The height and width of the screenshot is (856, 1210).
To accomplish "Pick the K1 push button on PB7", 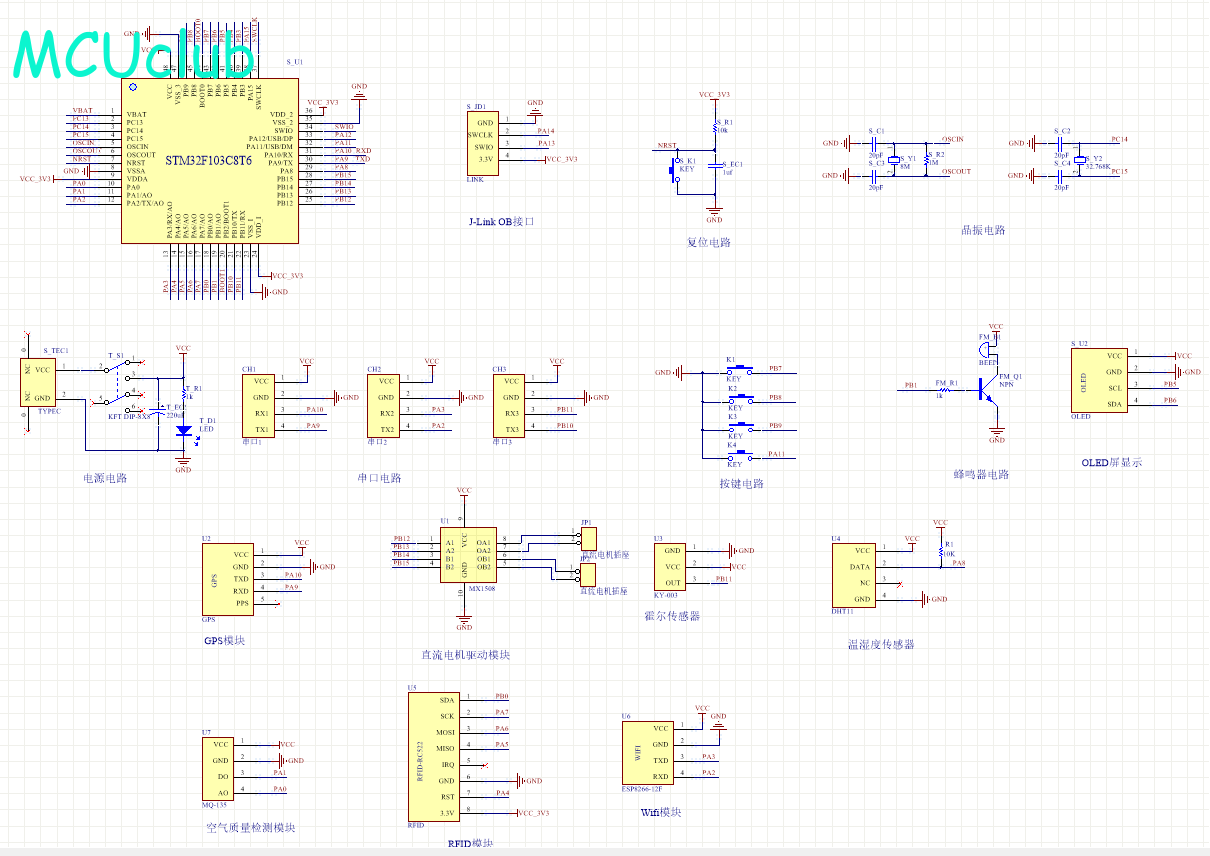I will point(736,371).
